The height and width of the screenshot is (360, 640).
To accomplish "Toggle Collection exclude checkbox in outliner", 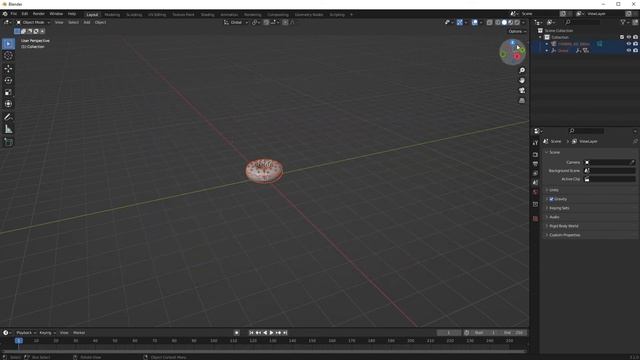I will click(x=622, y=37).
